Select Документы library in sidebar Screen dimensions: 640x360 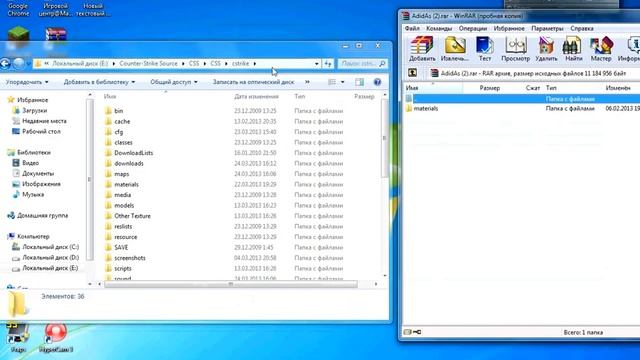(x=38, y=173)
